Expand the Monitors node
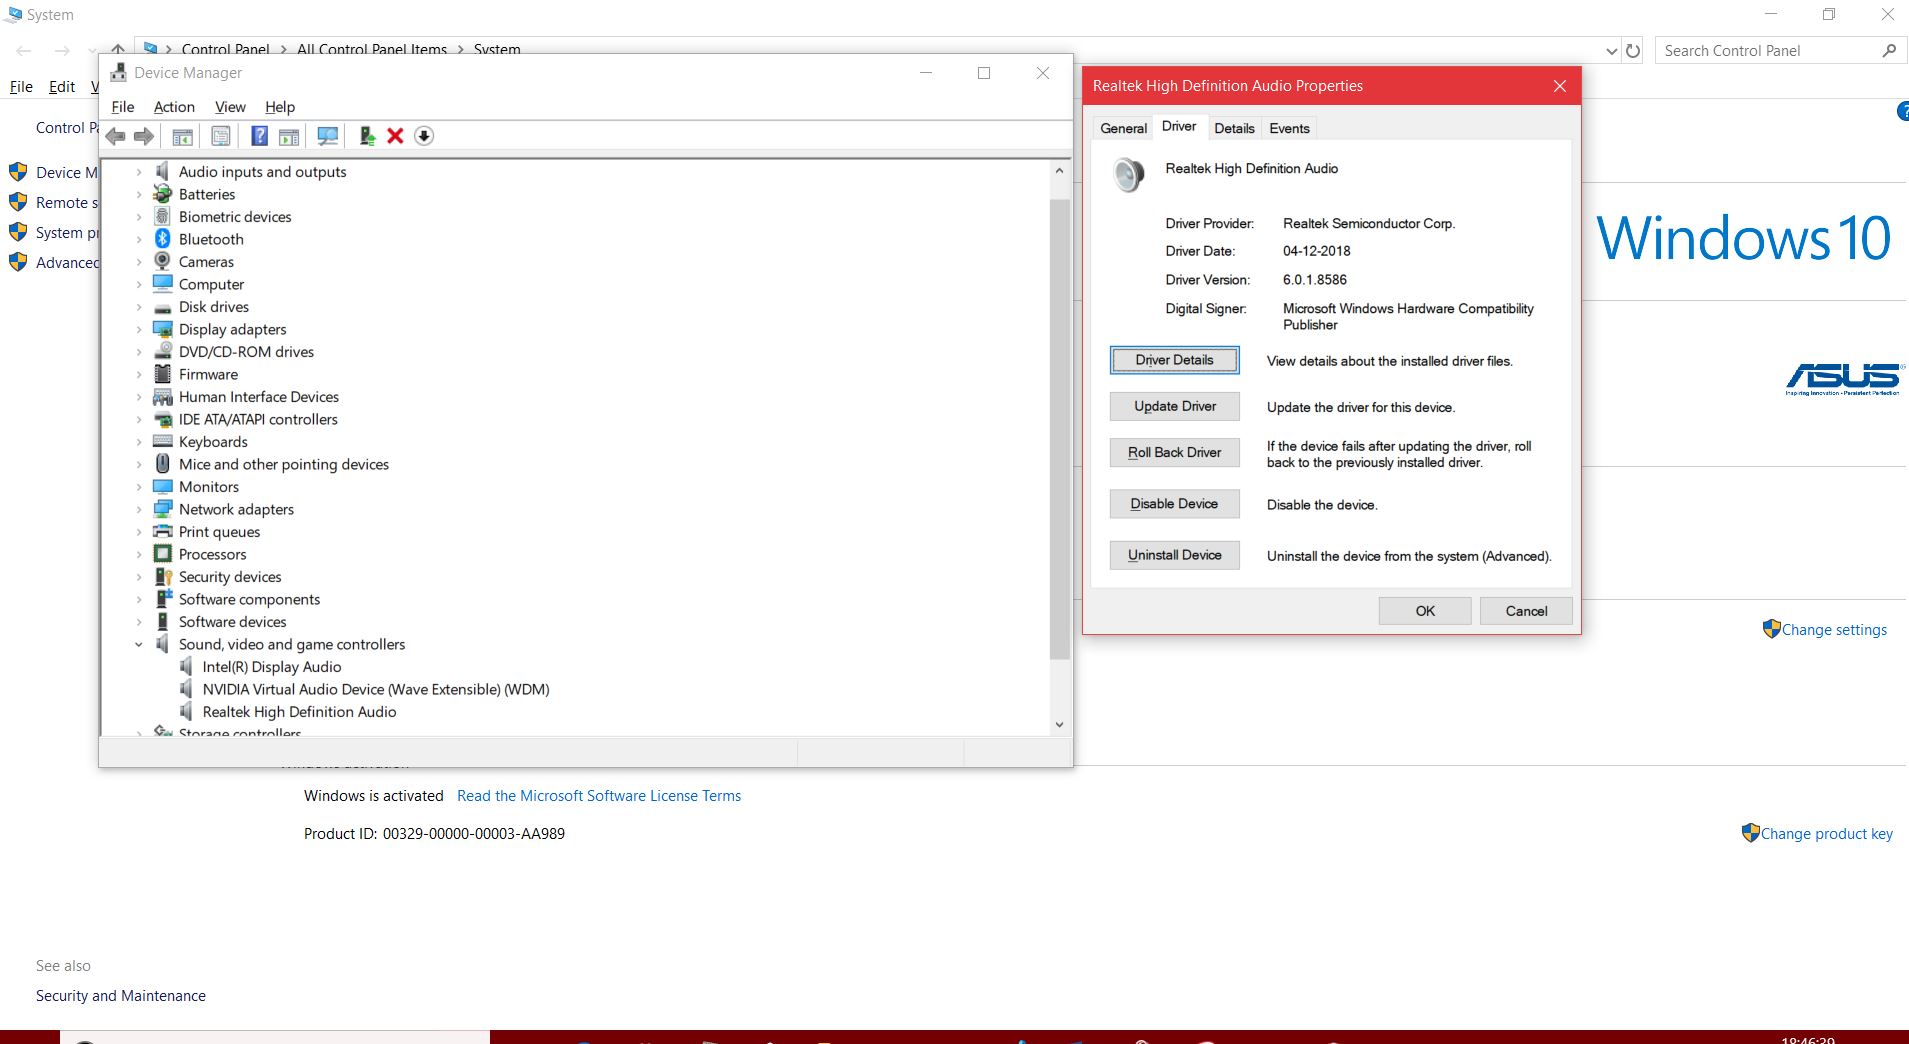This screenshot has height=1044, width=1909. point(139,487)
